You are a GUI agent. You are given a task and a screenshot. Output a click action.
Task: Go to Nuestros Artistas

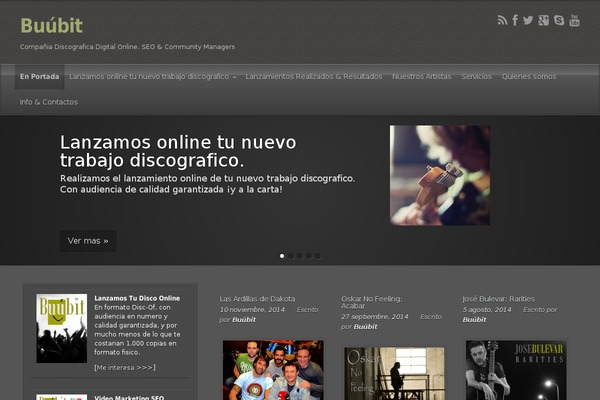pyautogui.click(x=422, y=77)
